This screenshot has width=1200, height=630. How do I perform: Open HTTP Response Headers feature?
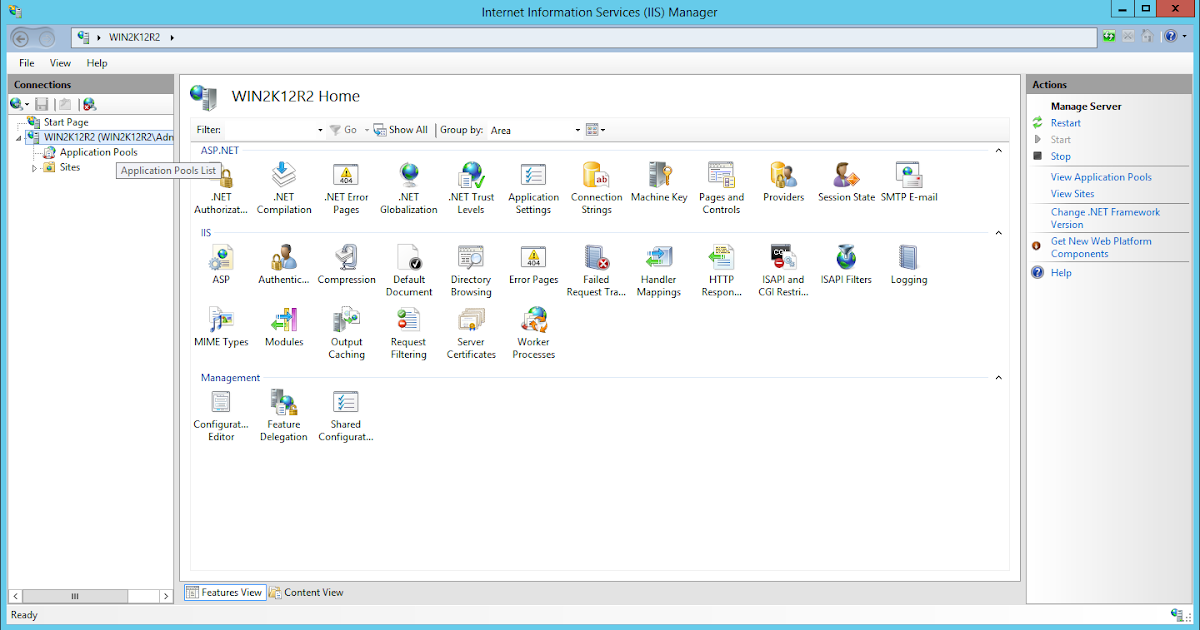(x=721, y=270)
